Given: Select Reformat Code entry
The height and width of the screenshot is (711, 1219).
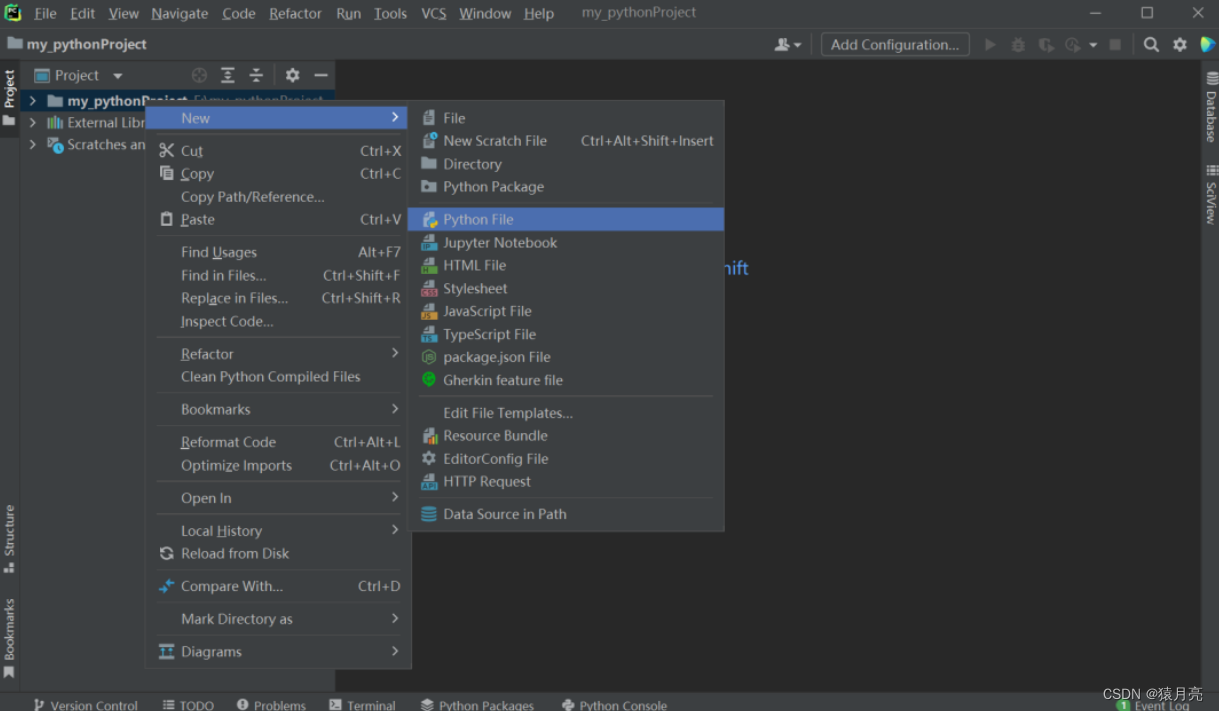Looking at the screenshot, I should tap(278, 442).
